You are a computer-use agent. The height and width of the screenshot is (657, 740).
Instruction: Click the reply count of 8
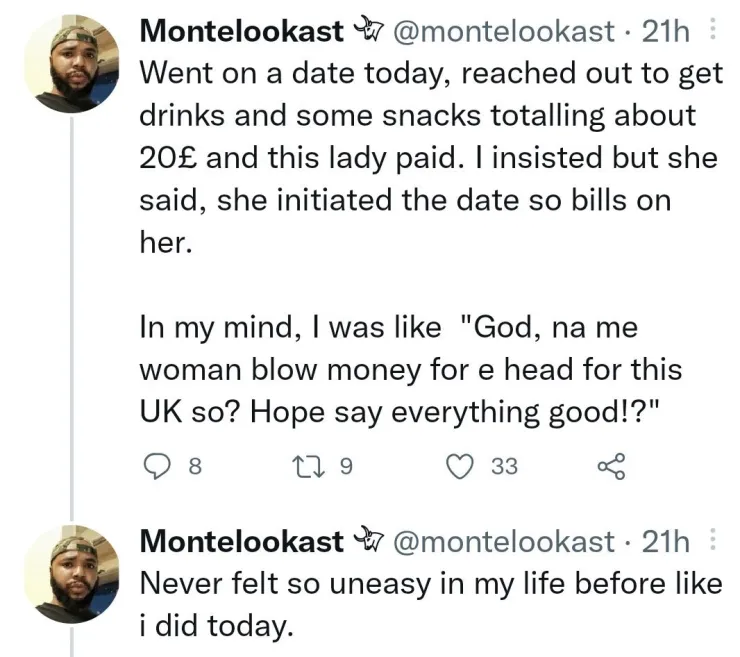(x=195, y=465)
